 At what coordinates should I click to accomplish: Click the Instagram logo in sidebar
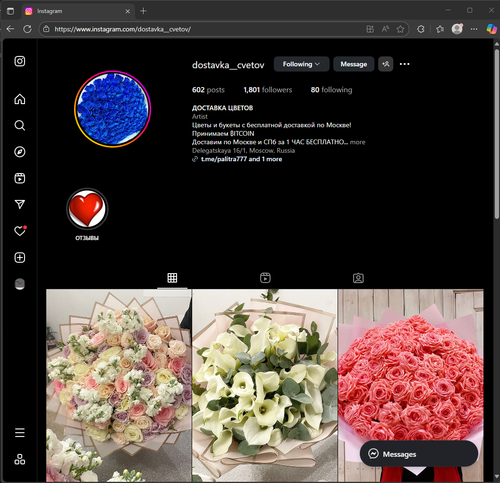tap(20, 61)
